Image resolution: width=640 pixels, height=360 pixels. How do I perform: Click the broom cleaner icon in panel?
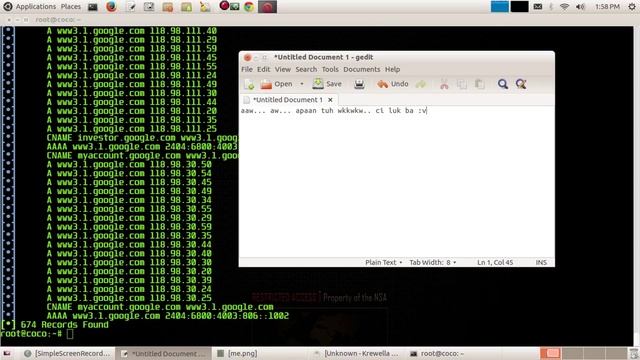205,7
